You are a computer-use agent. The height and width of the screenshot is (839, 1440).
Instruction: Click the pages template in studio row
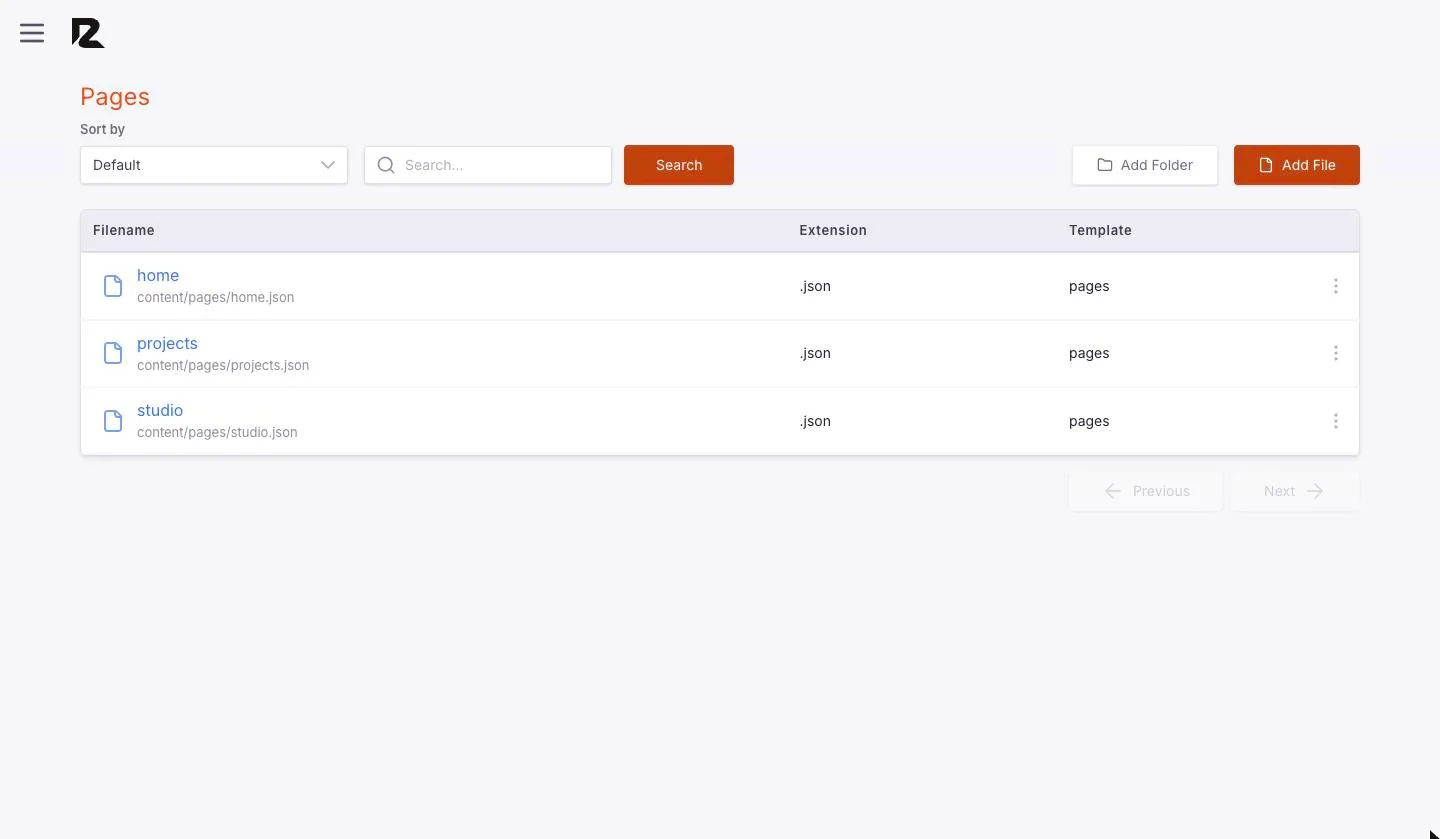coord(1089,421)
